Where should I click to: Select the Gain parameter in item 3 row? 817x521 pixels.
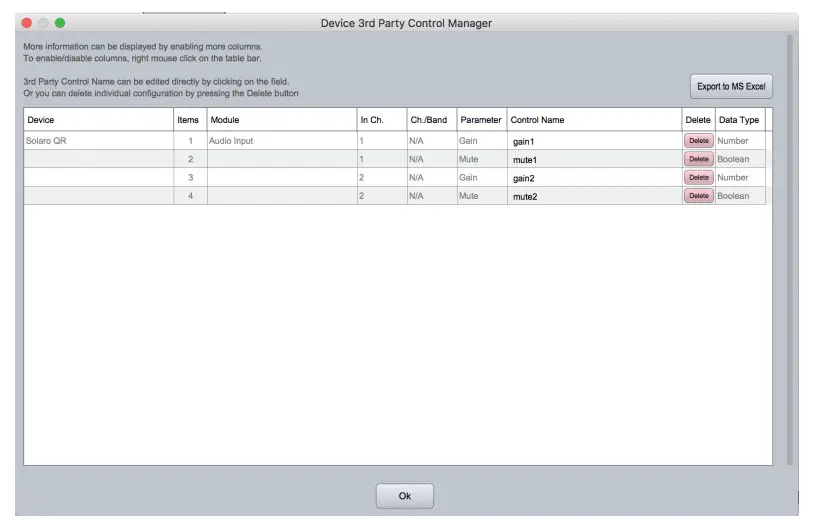click(482, 177)
